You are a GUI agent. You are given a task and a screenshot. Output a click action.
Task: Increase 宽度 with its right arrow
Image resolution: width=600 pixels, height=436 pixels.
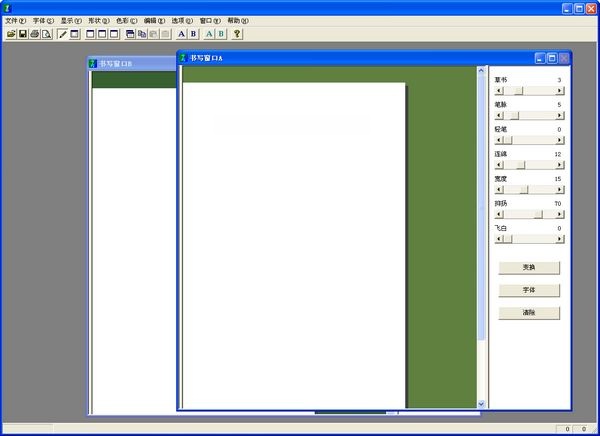[x=559, y=189]
